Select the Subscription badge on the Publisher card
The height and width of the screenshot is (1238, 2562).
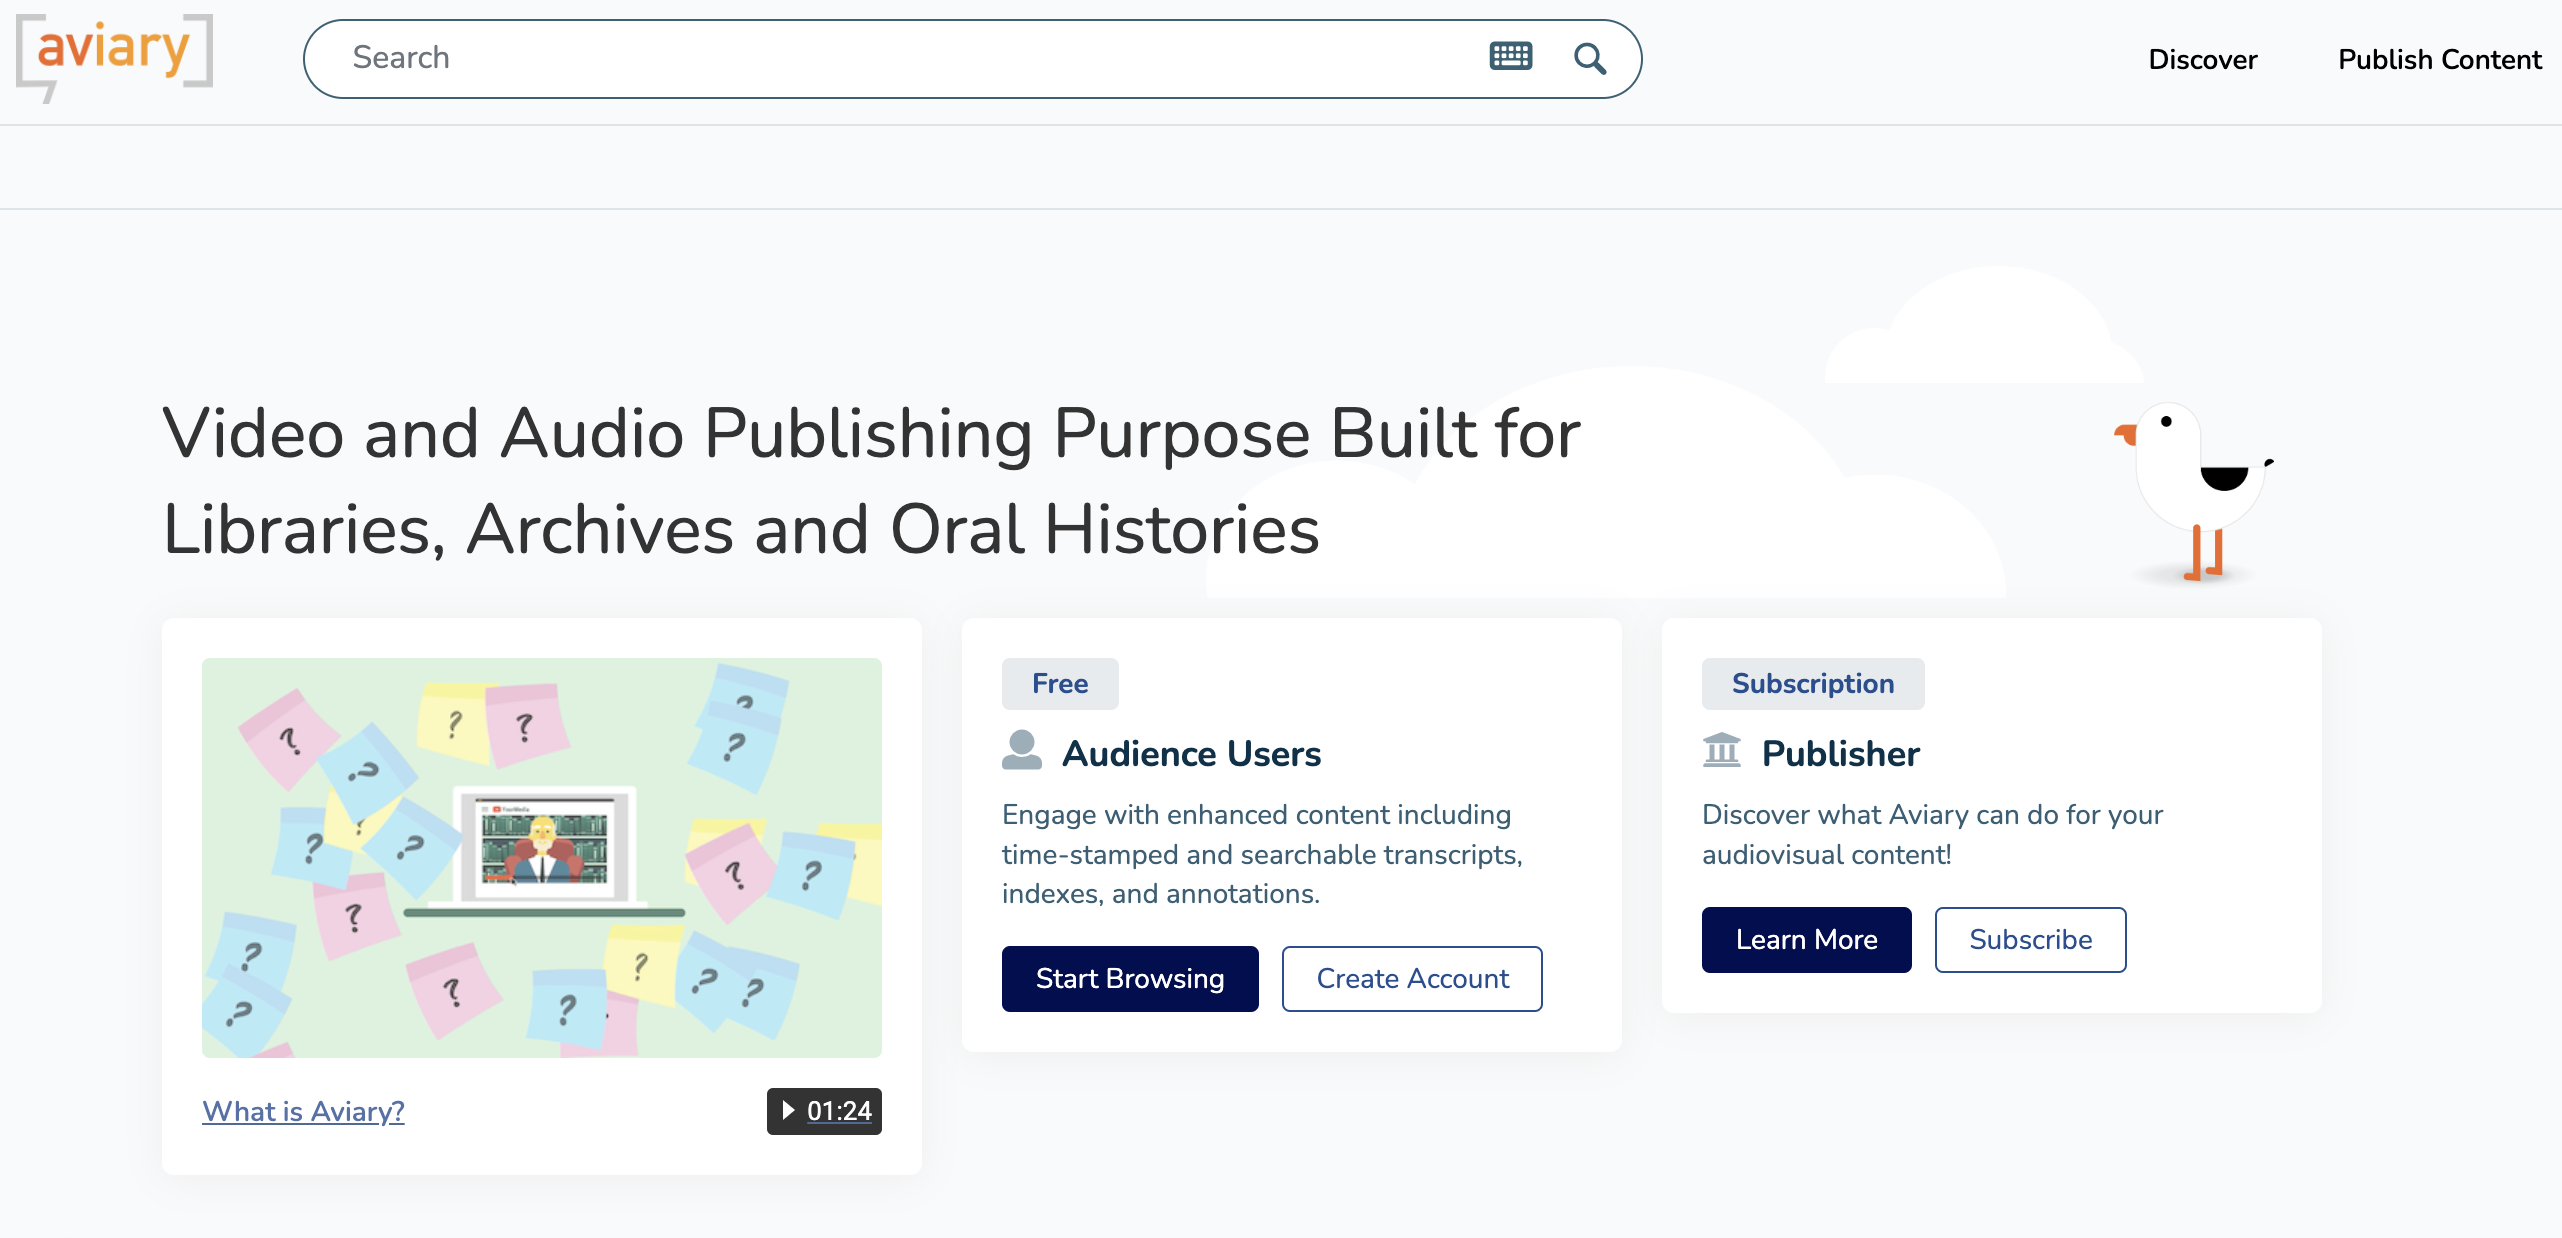point(1812,684)
